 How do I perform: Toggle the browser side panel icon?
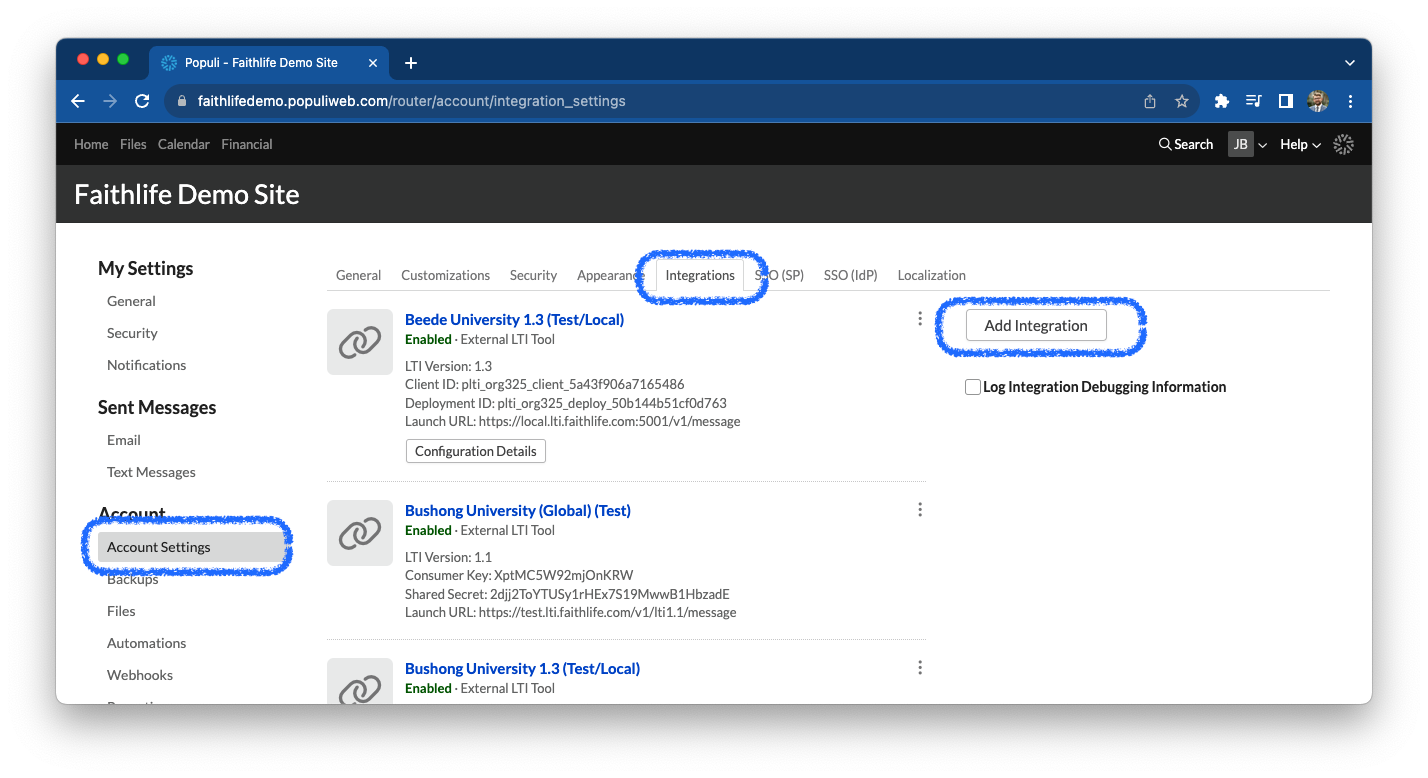coord(1286,101)
